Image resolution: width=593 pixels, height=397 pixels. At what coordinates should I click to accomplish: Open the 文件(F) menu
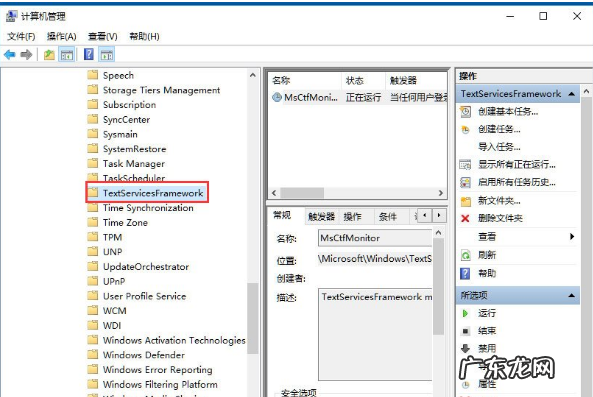pyautogui.click(x=21, y=36)
